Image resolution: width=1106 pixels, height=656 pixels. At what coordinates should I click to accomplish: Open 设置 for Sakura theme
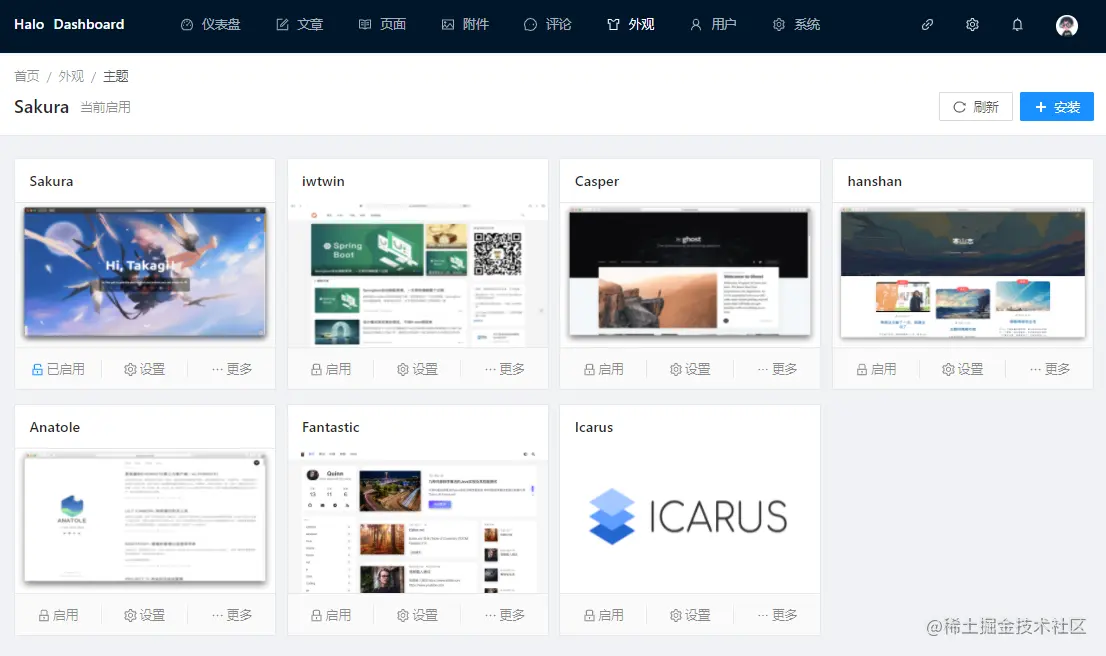tap(145, 369)
